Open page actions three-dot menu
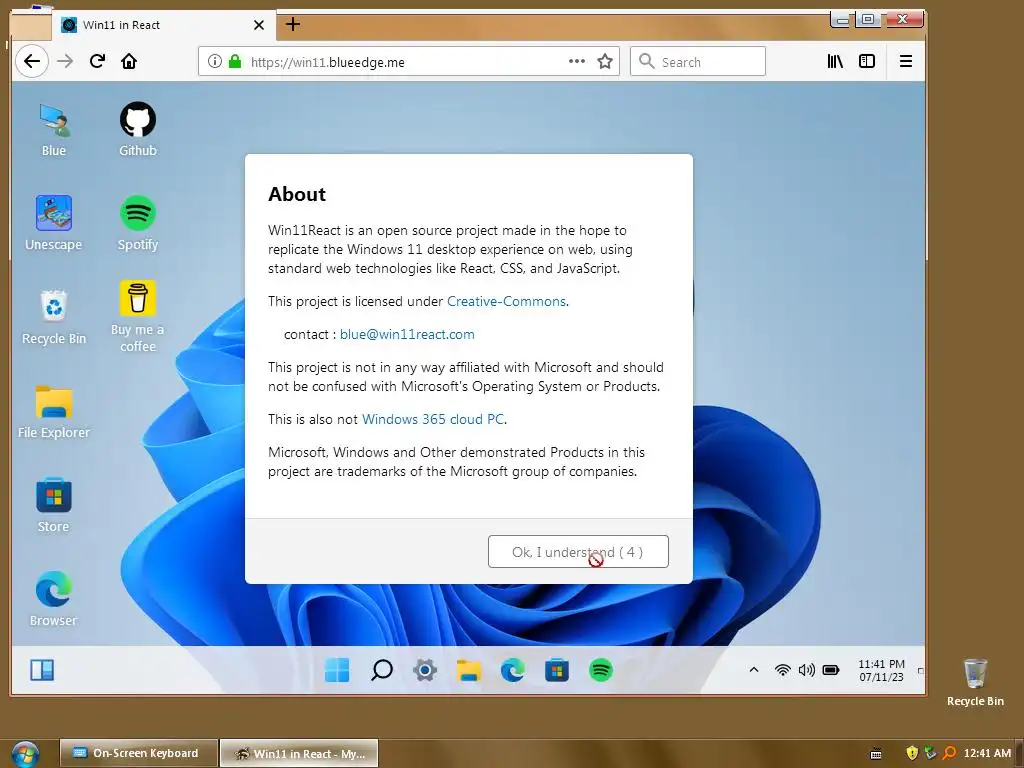The height and width of the screenshot is (768, 1024). (x=577, y=61)
